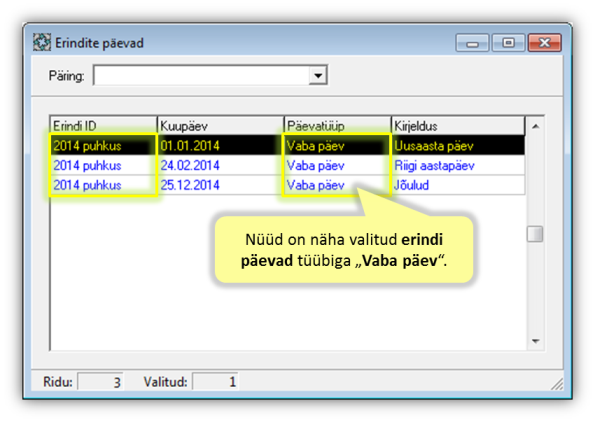595x422 pixels.
Task: Select the row dated 24.02.2014
Action: pos(287,165)
